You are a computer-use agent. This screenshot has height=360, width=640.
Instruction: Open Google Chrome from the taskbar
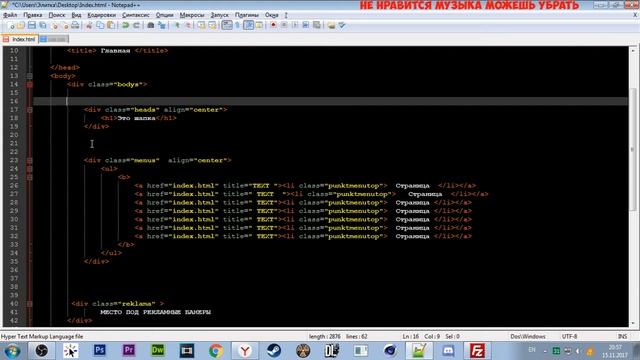coord(216,351)
